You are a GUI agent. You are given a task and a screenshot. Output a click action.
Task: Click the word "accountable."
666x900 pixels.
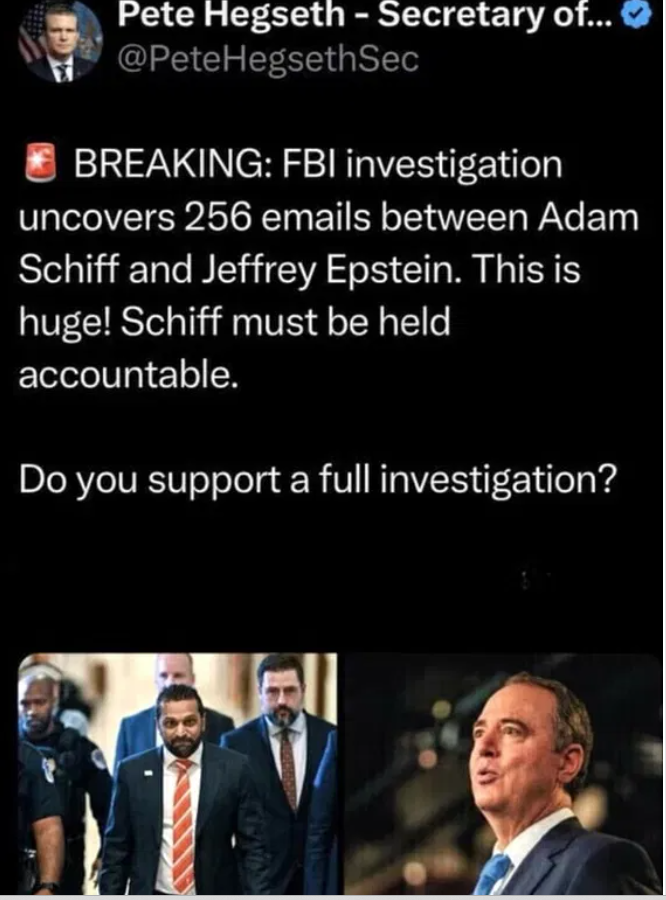(129, 375)
